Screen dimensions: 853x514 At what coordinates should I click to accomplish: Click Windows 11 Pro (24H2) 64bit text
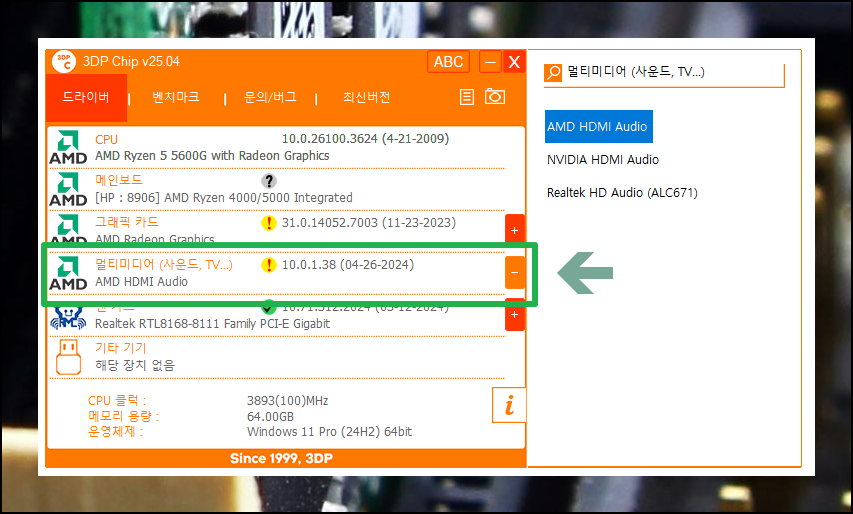[329, 432]
